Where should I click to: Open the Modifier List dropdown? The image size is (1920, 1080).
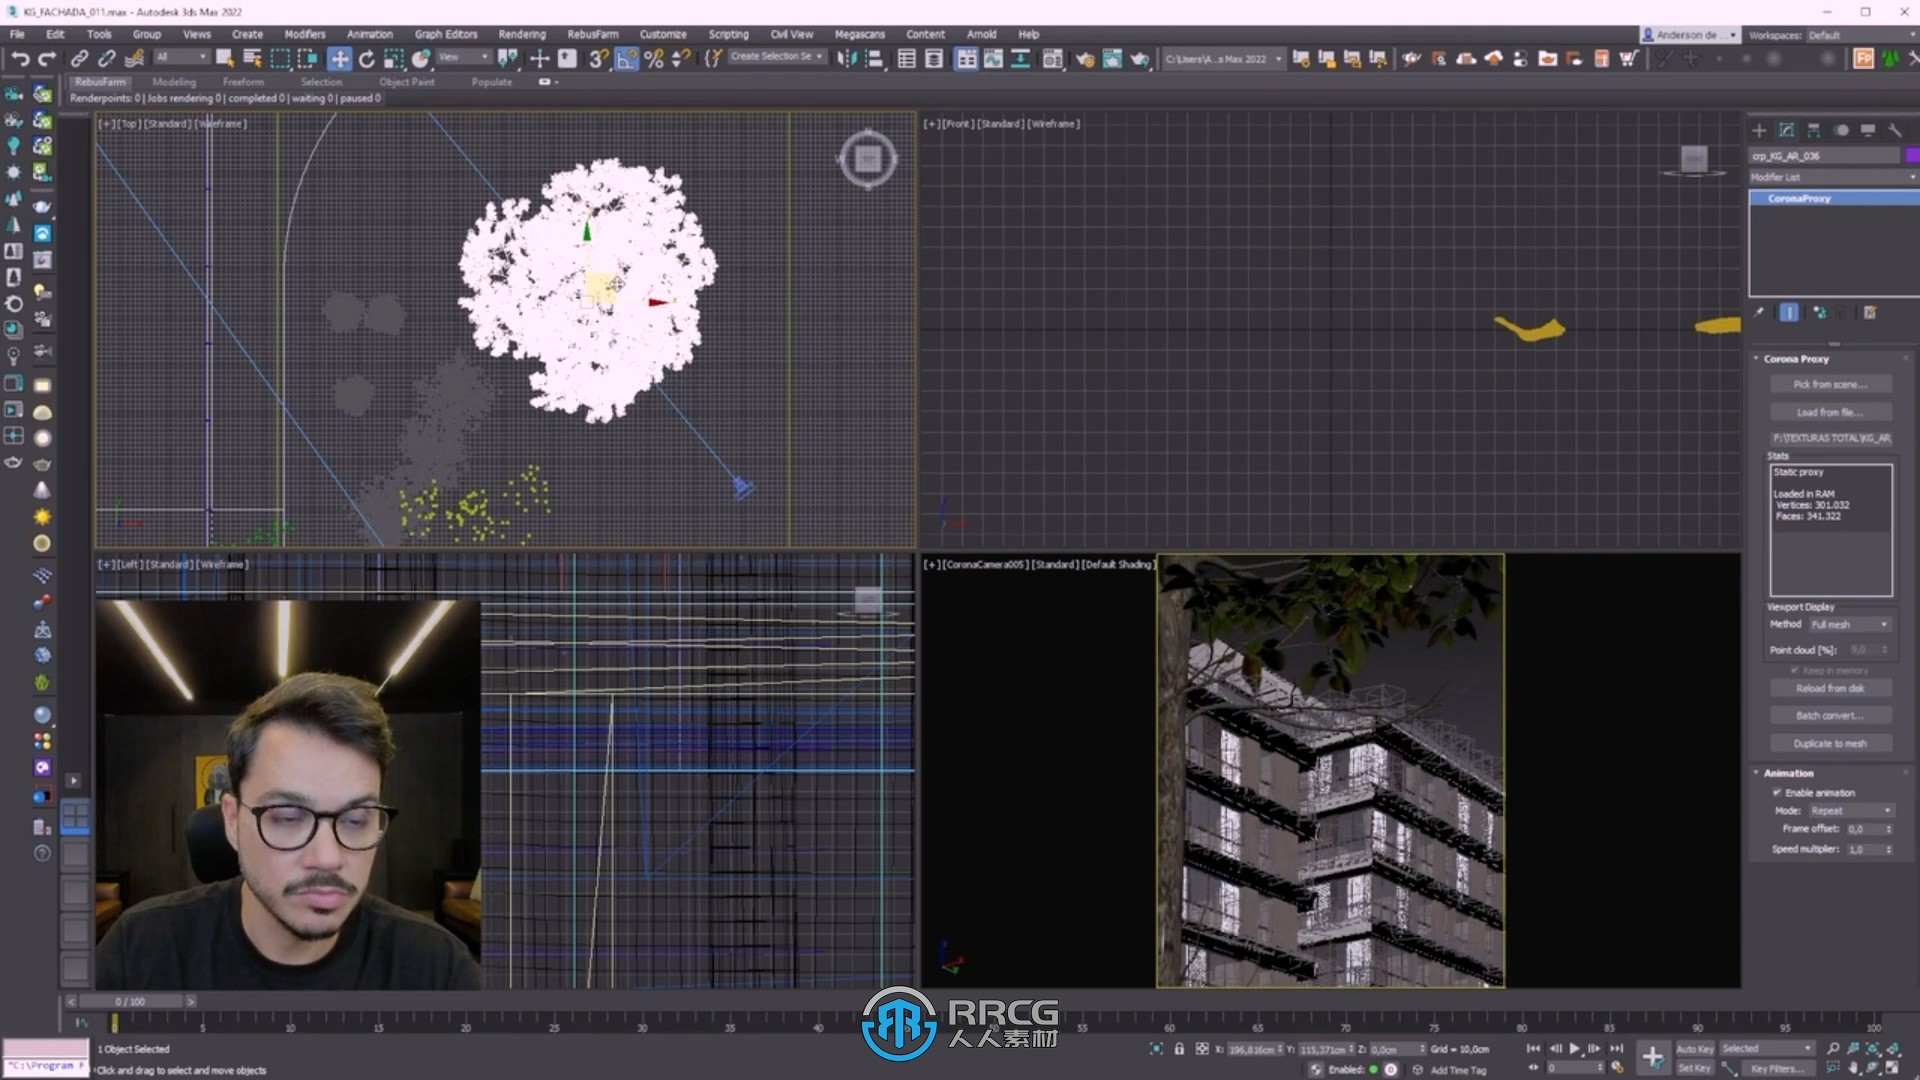(x=1833, y=177)
